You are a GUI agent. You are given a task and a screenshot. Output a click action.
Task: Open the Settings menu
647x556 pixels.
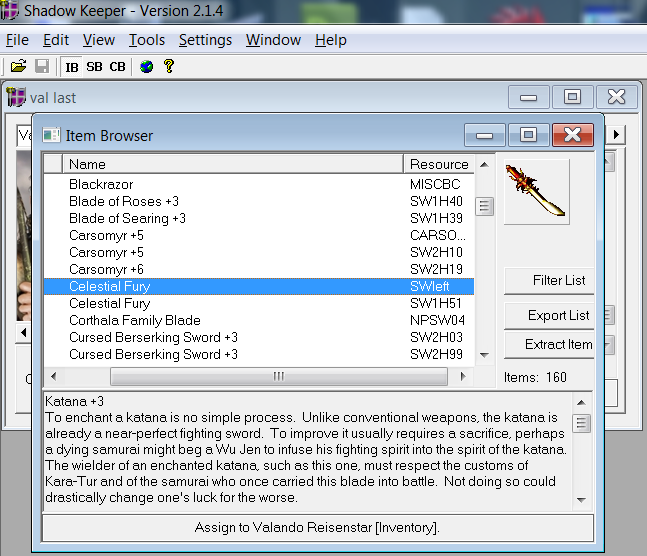(x=205, y=40)
